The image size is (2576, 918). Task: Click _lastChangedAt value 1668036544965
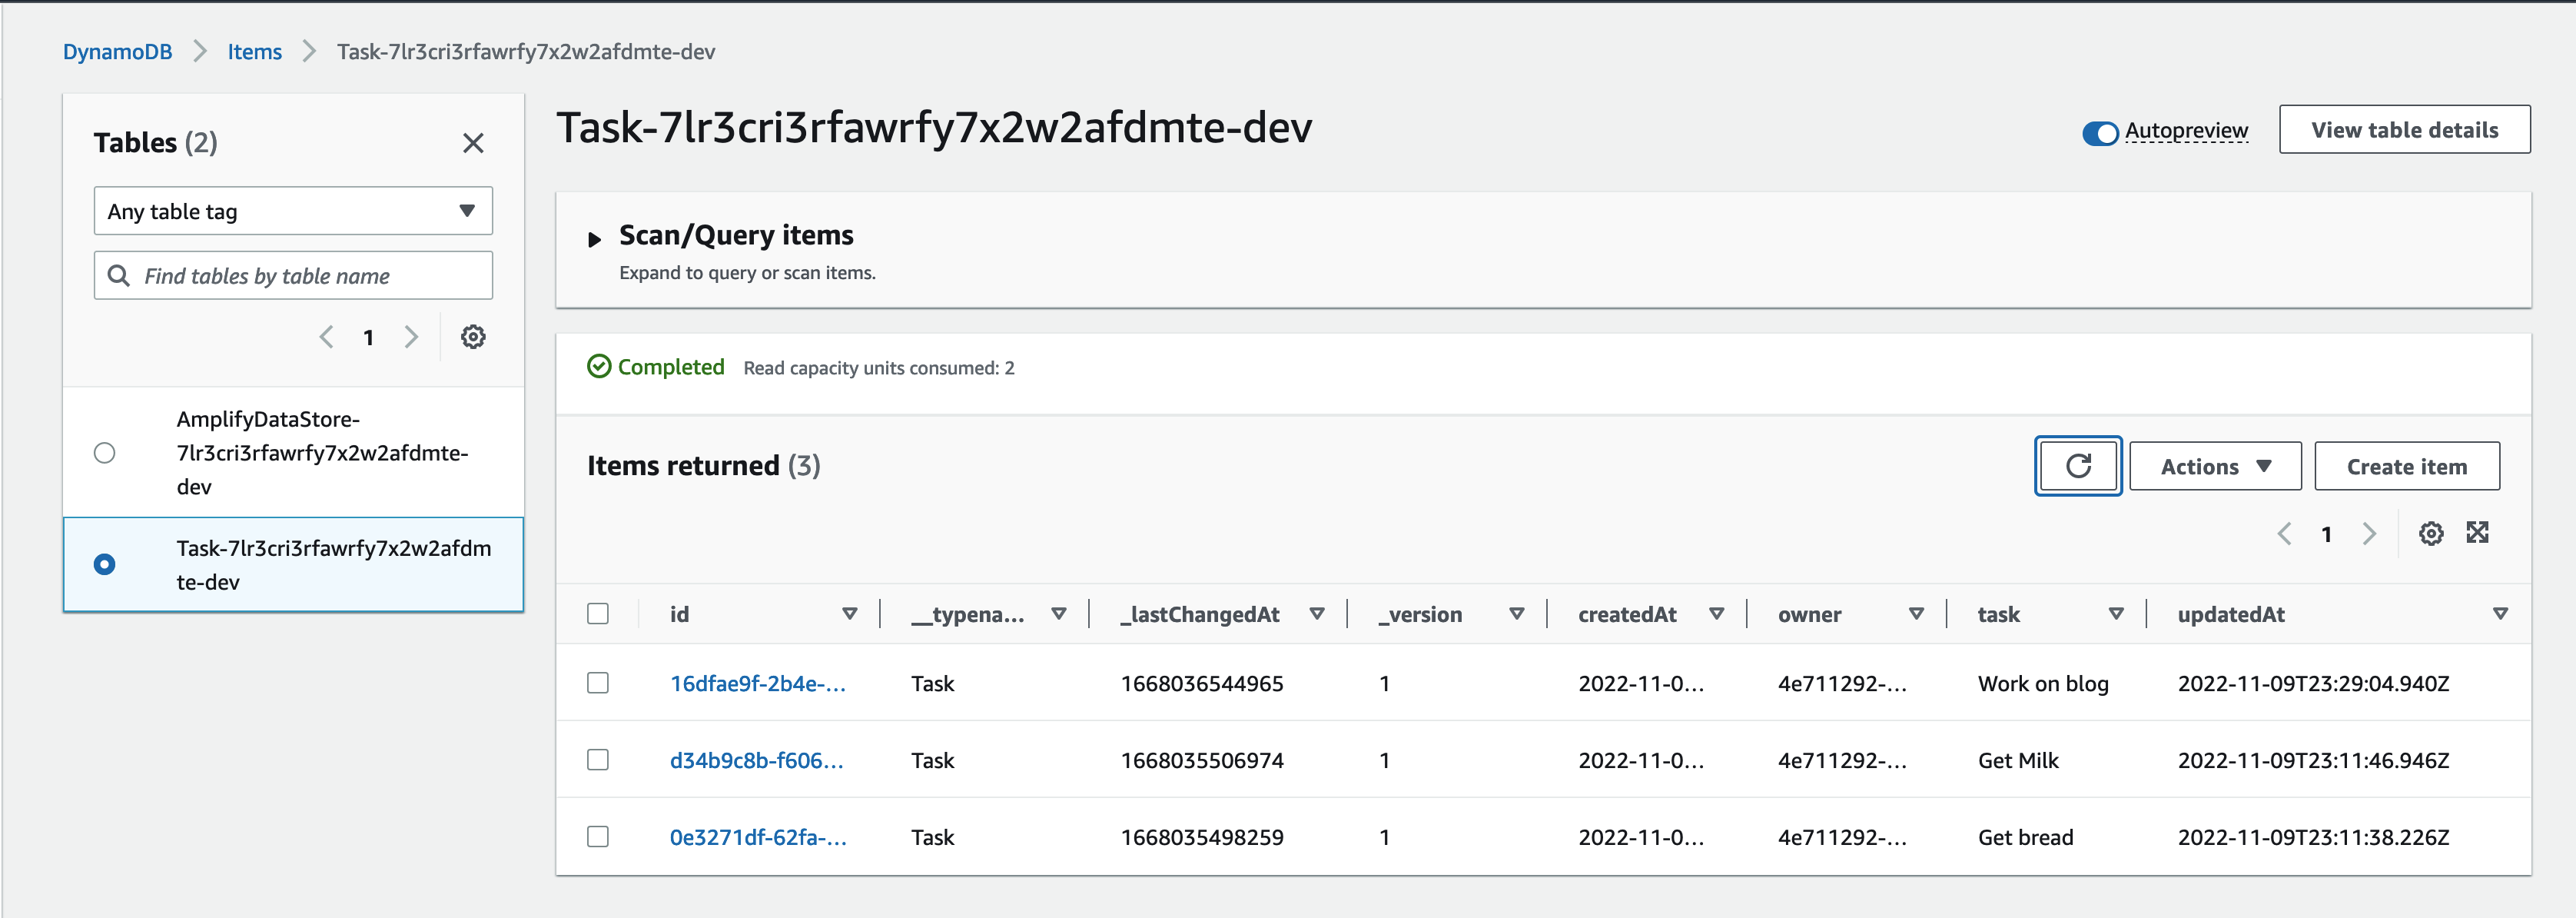point(1201,683)
